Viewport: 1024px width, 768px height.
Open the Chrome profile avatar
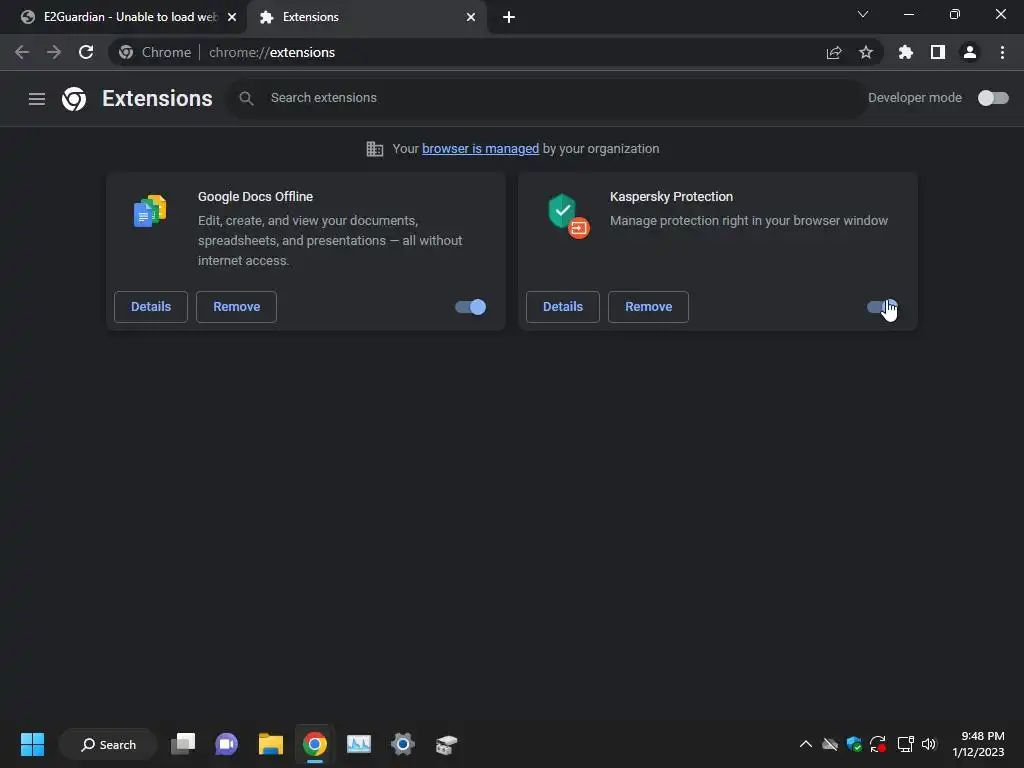click(x=970, y=52)
